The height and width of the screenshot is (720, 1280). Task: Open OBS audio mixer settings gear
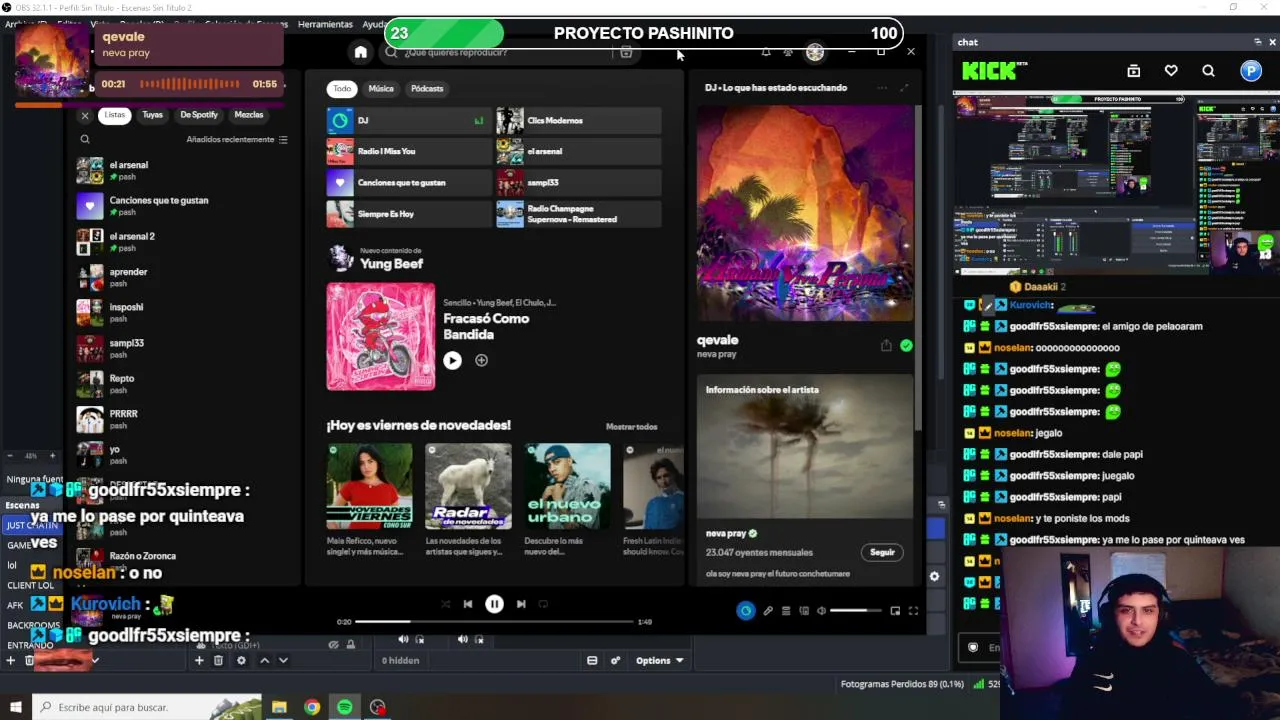click(615, 660)
